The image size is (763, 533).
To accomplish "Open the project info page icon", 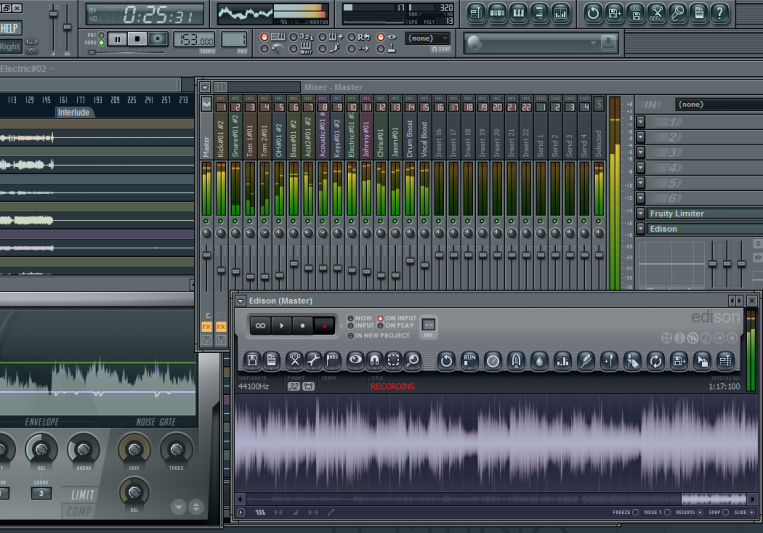I will point(699,13).
